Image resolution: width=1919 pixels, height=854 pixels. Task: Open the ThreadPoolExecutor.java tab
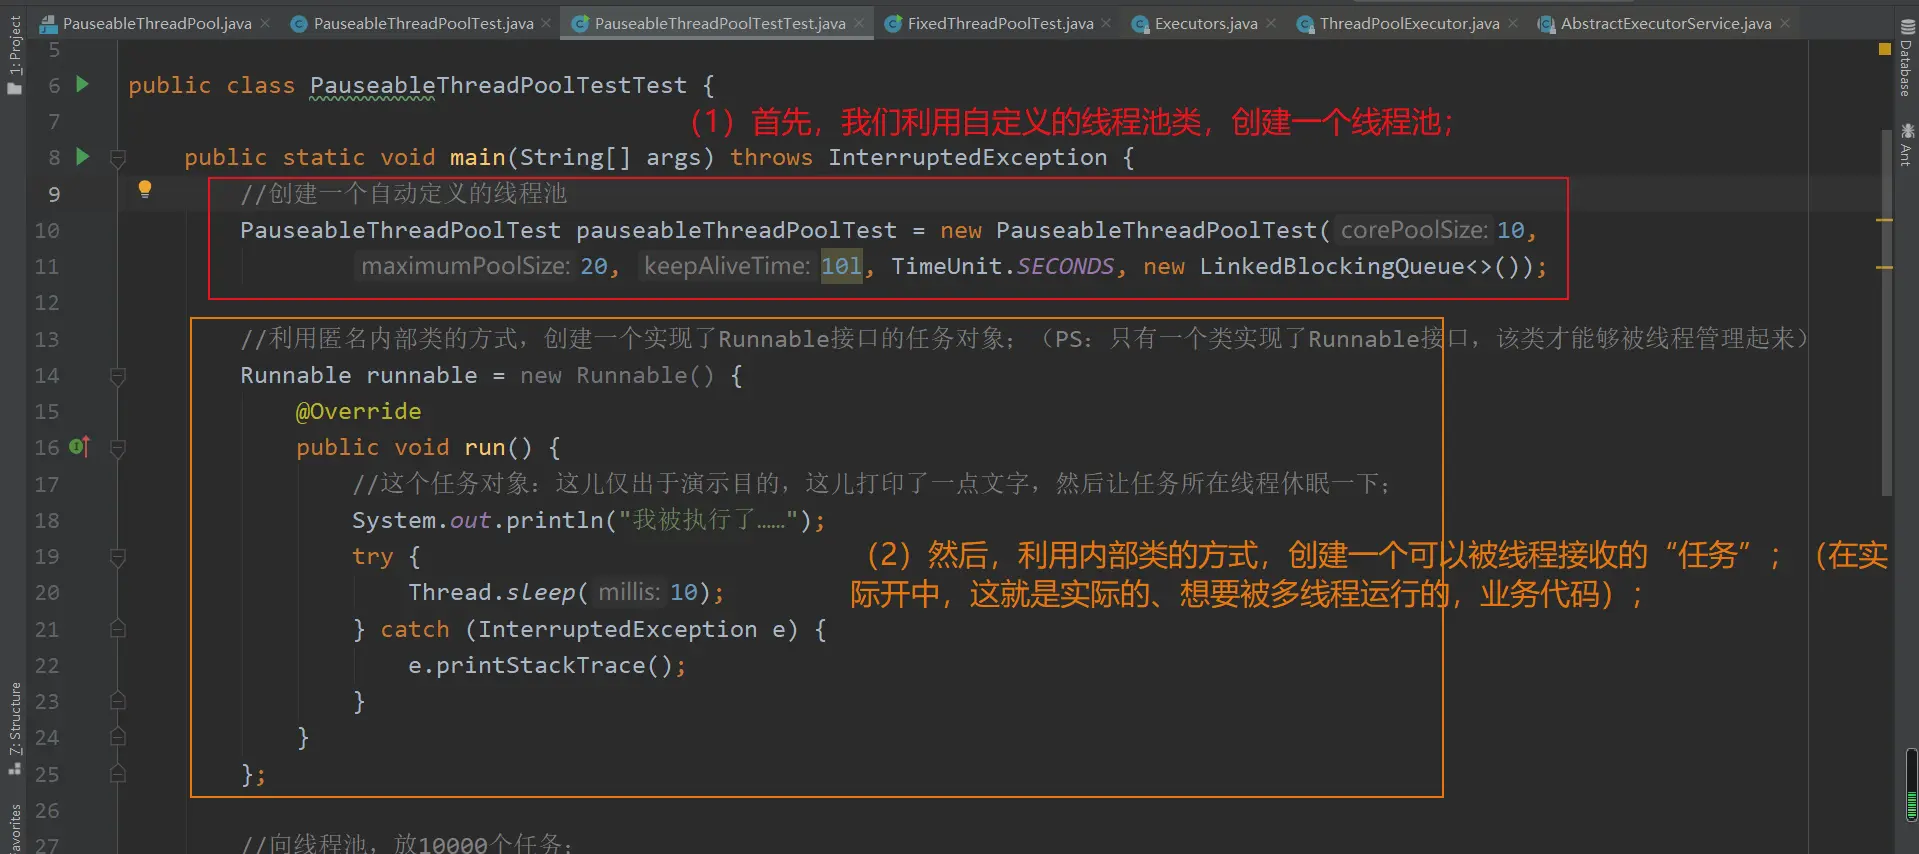pyautogui.click(x=1409, y=23)
